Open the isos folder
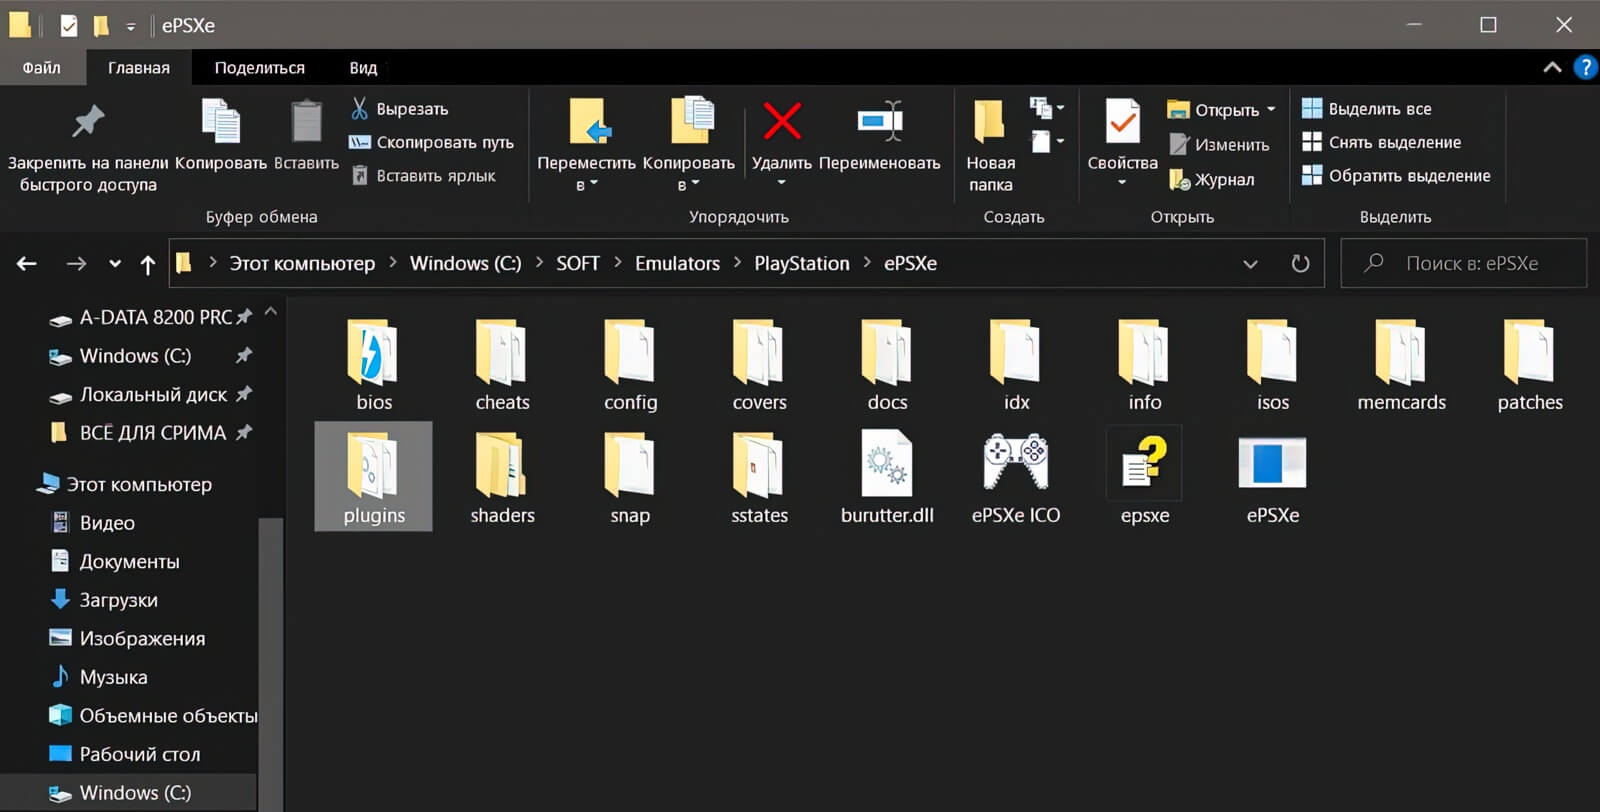This screenshot has height=812, width=1600. point(1273,364)
